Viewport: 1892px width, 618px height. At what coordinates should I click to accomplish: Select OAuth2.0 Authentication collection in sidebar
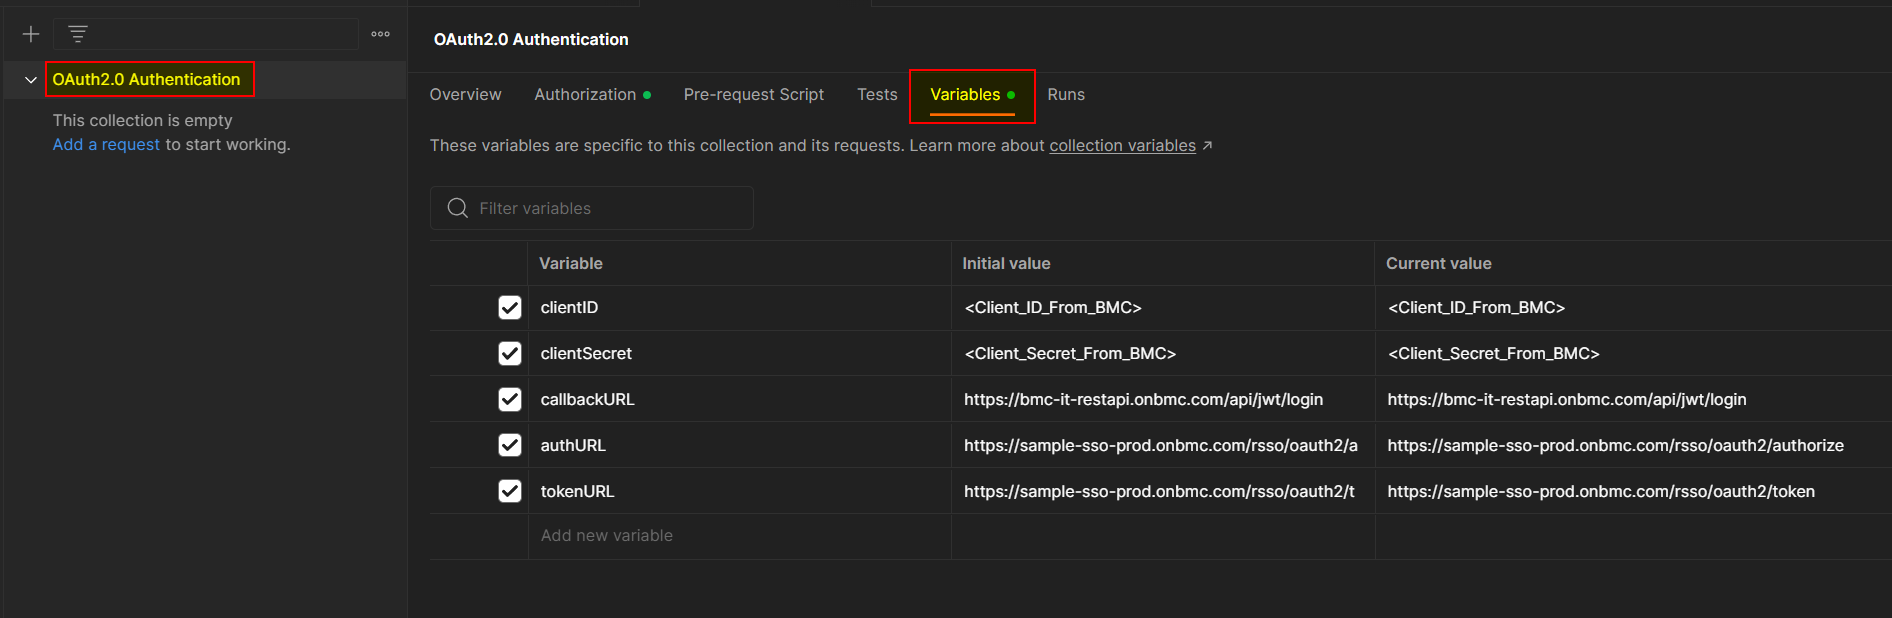click(146, 80)
